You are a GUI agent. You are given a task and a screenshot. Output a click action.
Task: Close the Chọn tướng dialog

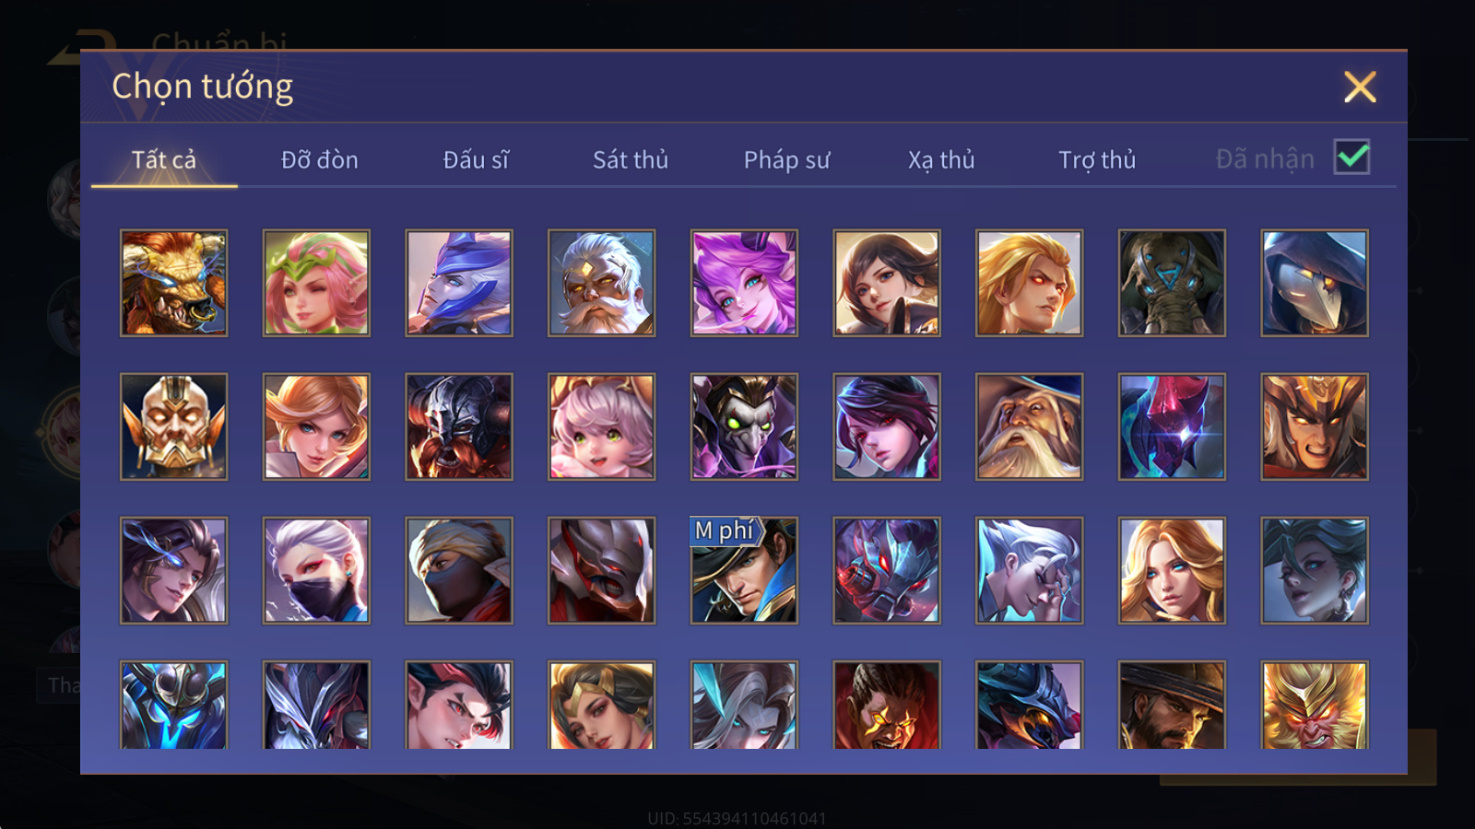(1359, 87)
